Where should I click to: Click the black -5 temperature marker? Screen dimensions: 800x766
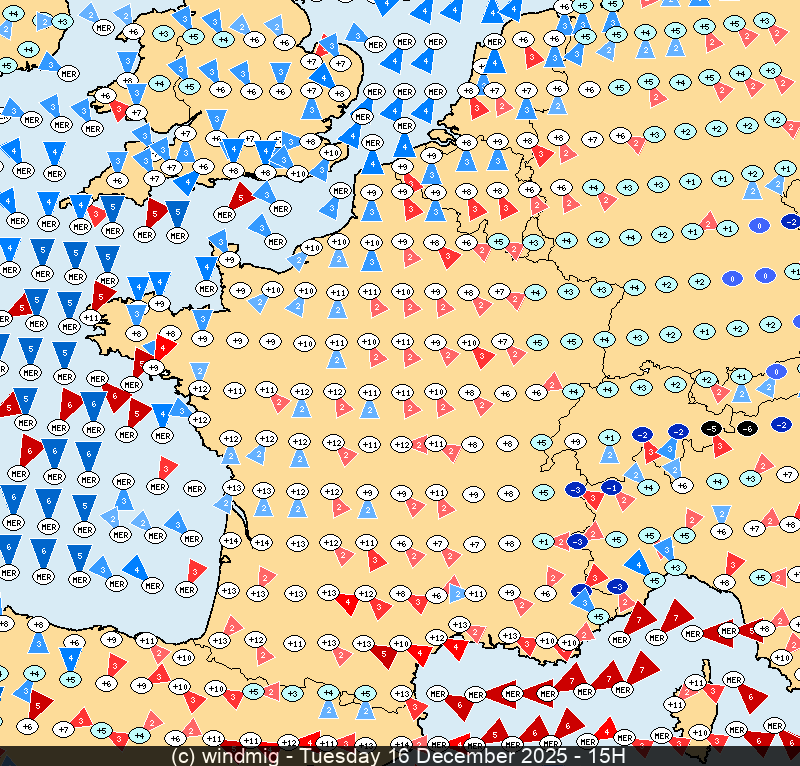712,428
